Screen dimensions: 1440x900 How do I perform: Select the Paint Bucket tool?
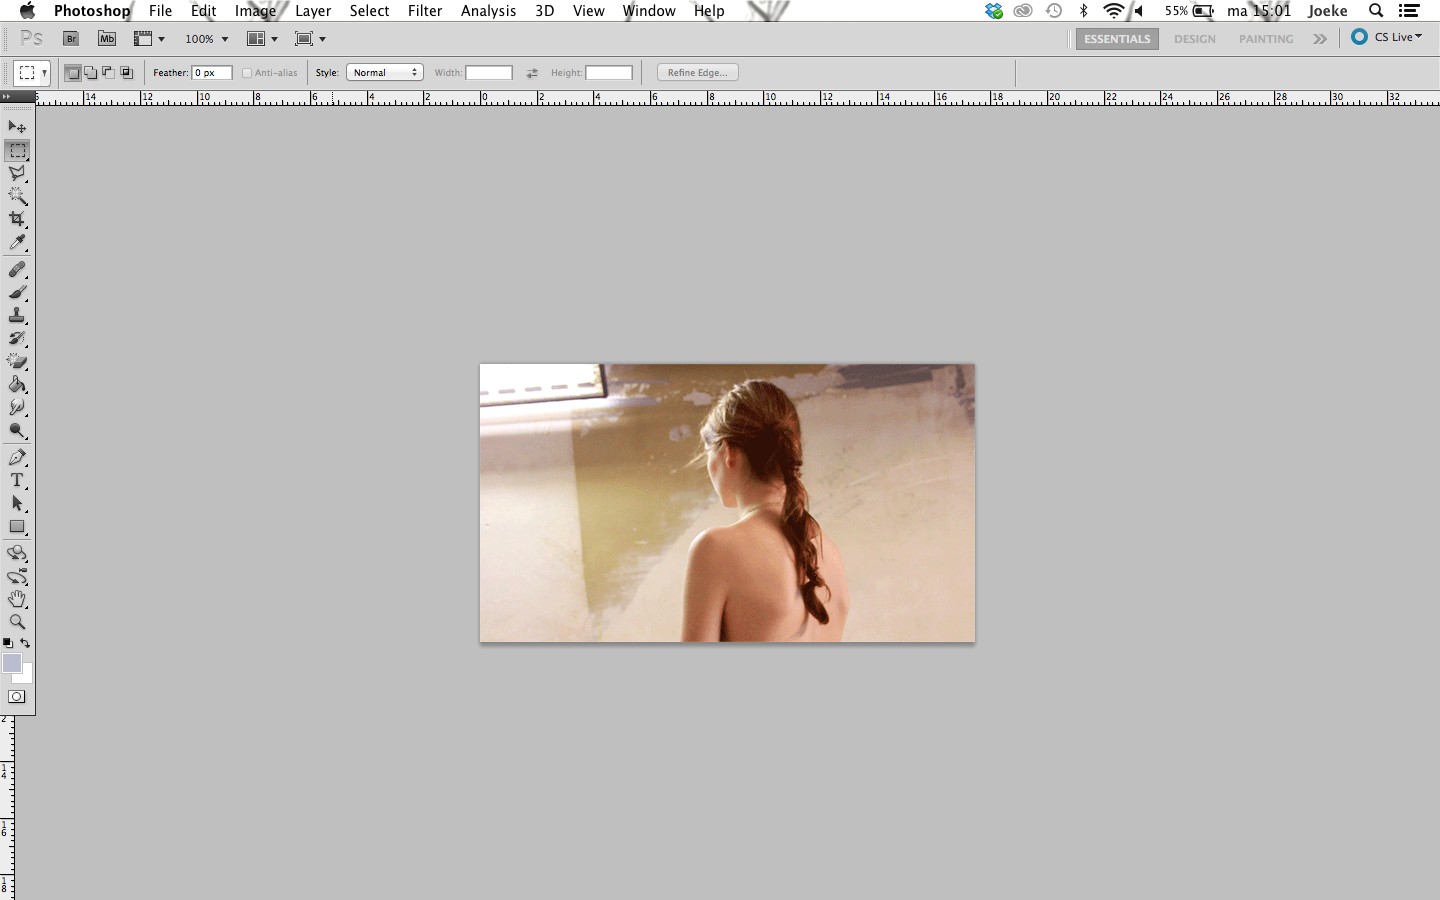pos(17,385)
